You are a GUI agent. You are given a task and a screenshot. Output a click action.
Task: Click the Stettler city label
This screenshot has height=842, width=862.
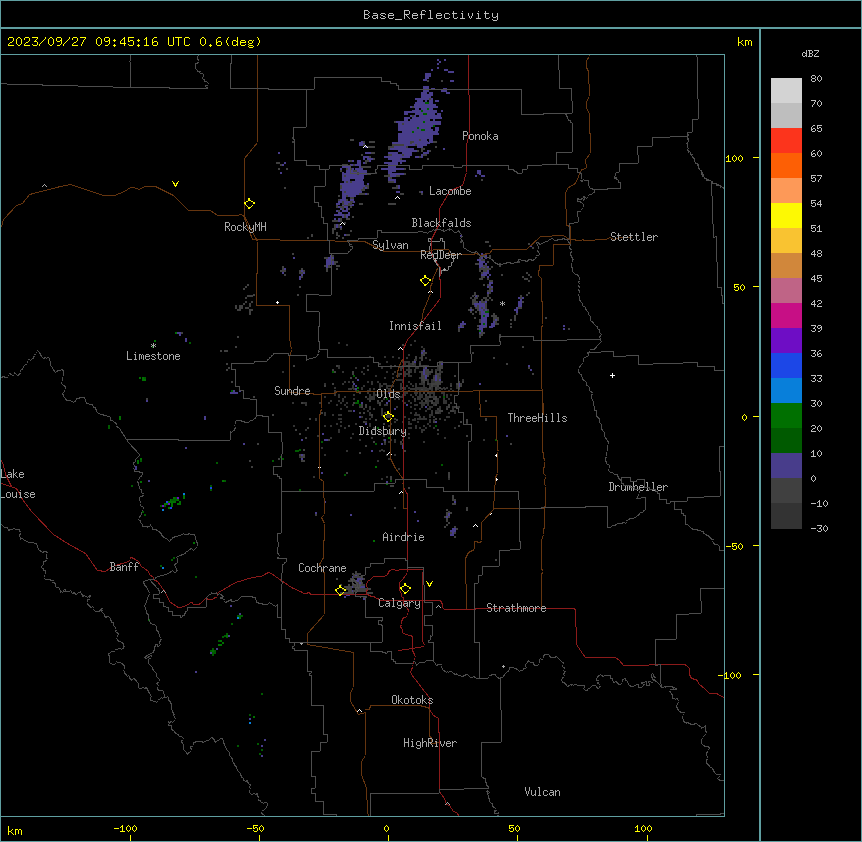tap(633, 237)
